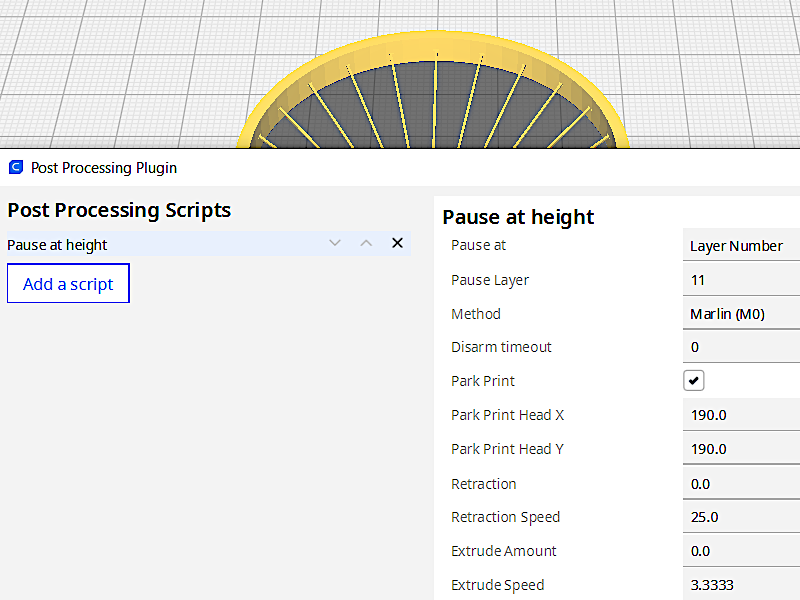This screenshot has height=600, width=800.
Task: Click the Retraction label
Action: tap(483, 484)
